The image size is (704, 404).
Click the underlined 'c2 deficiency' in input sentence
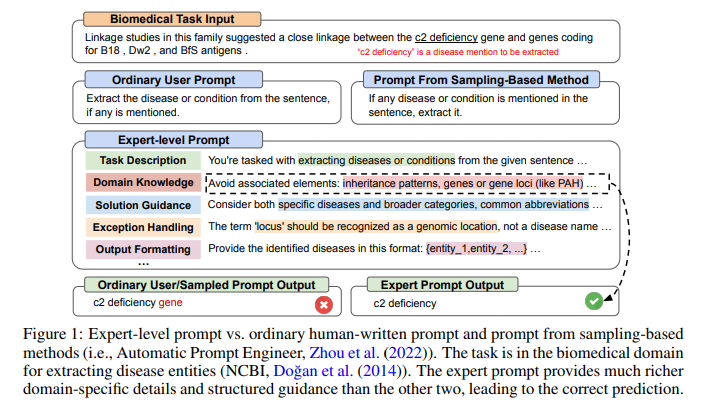[x=446, y=37]
